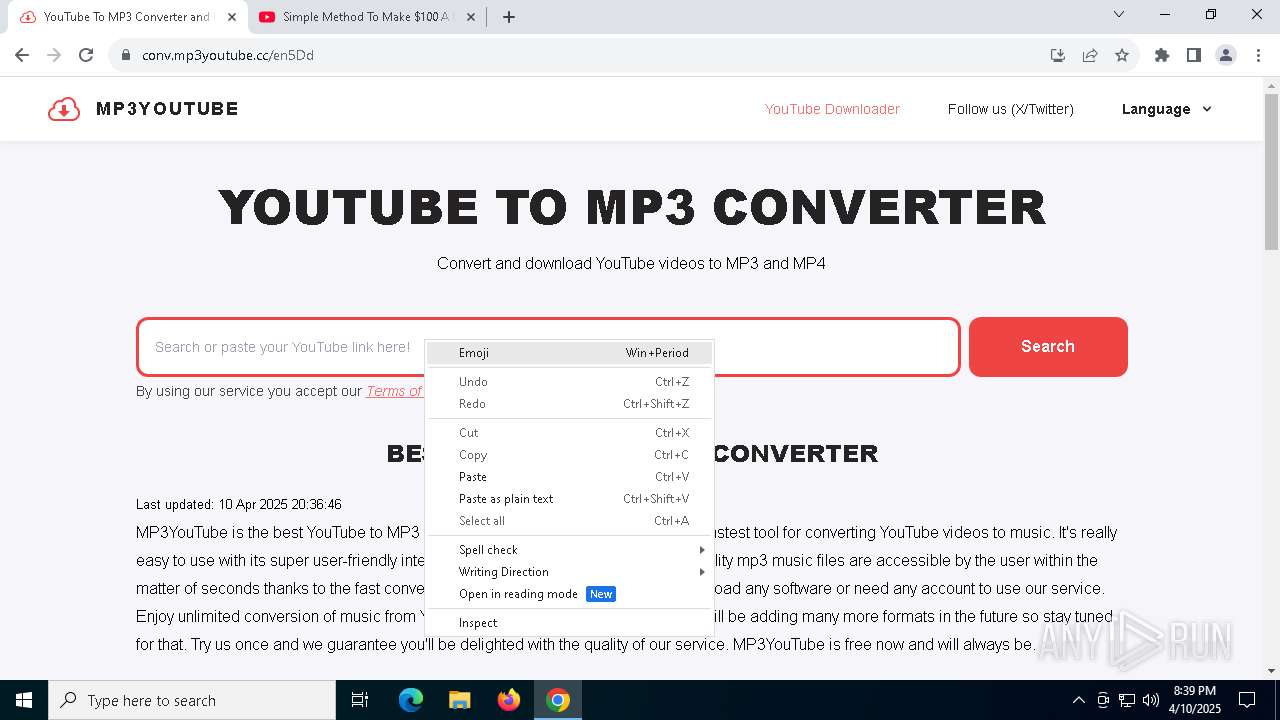The height and width of the screenshot is (720, 1280).
Task: Expand Writing Direction submenu
Action: pos(569,572)
